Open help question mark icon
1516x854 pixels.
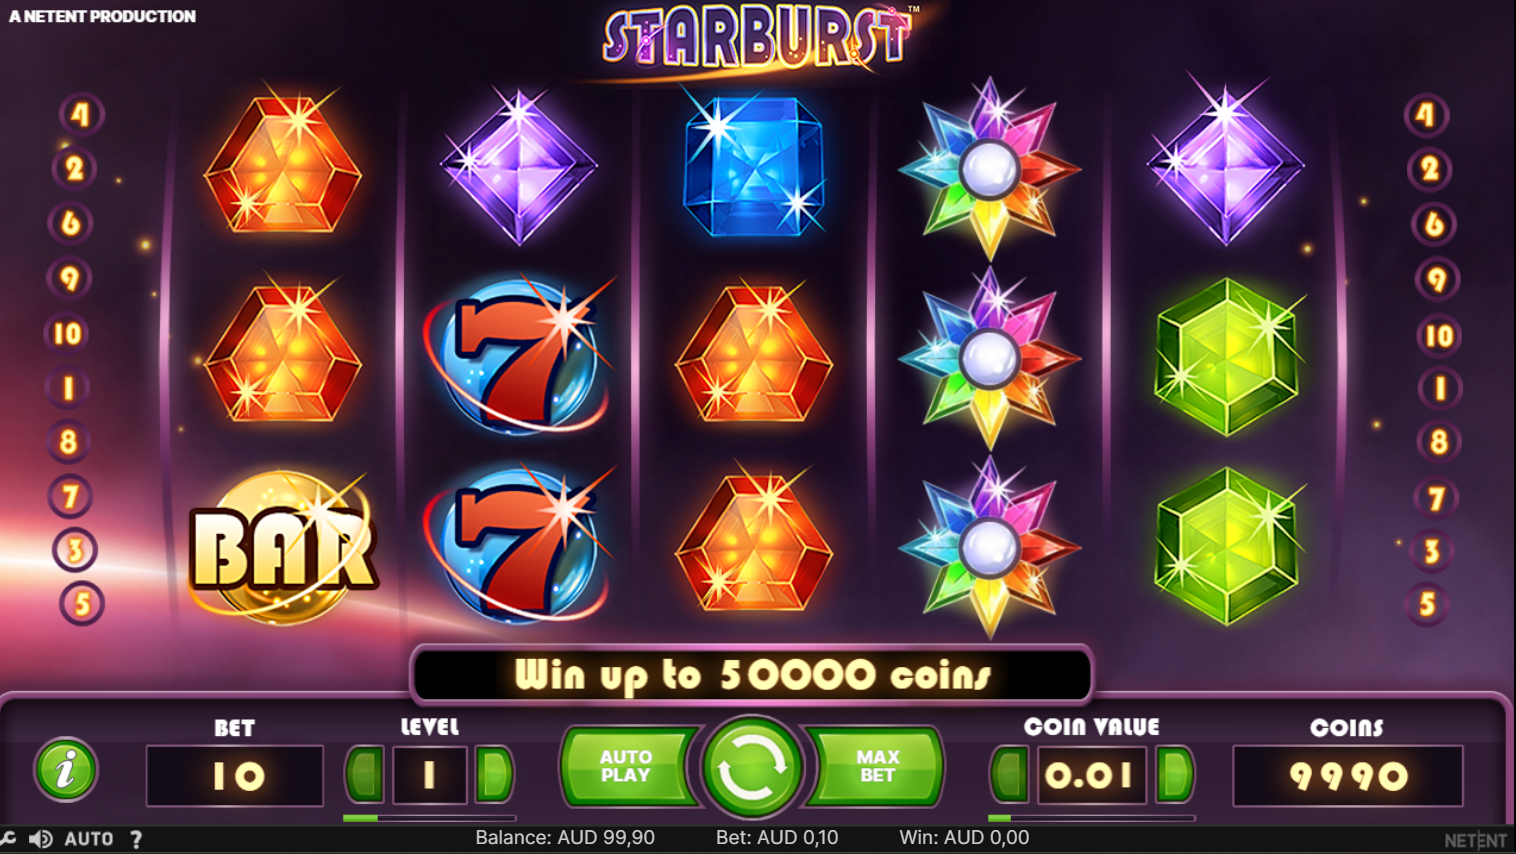tap(136, 839)
